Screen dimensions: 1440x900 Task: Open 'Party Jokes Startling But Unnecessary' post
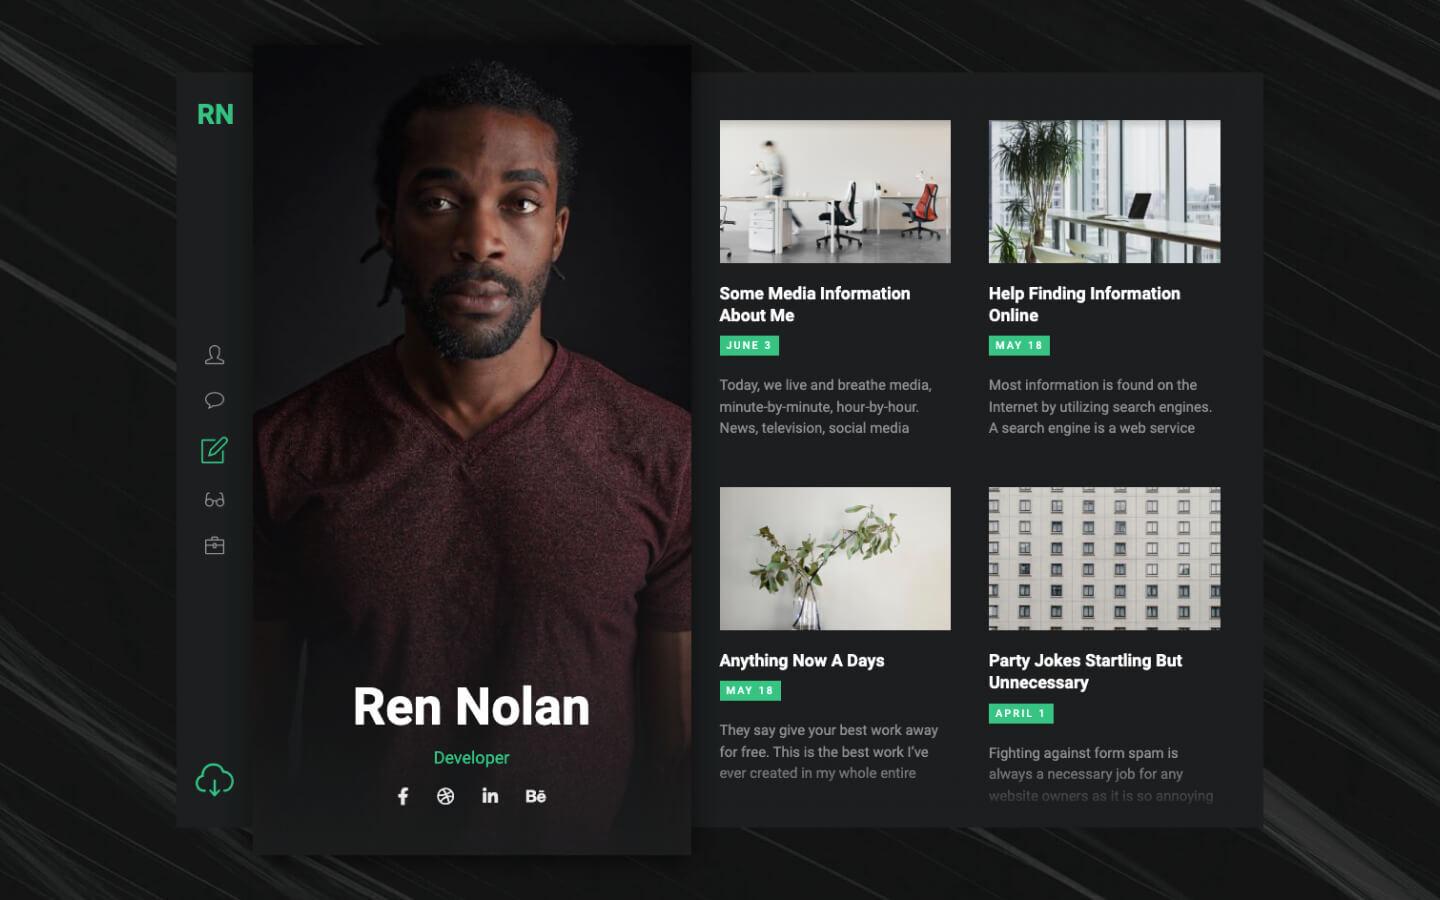pos(1085,671)
